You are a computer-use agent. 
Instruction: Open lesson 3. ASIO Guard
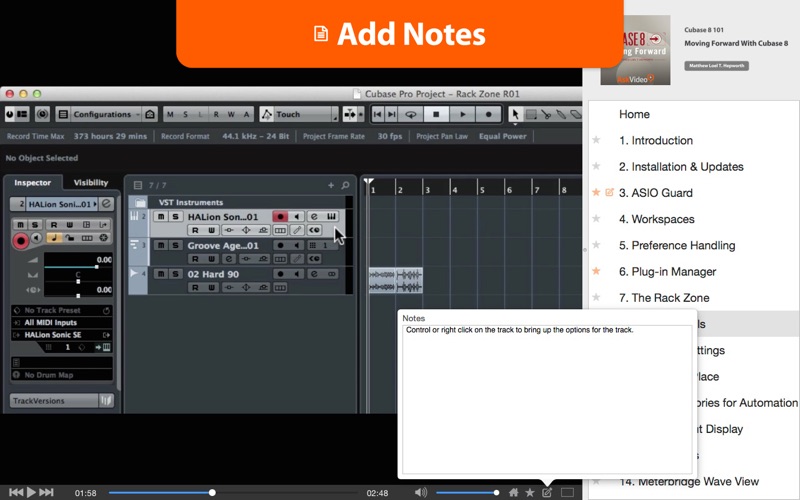[656, 193]
